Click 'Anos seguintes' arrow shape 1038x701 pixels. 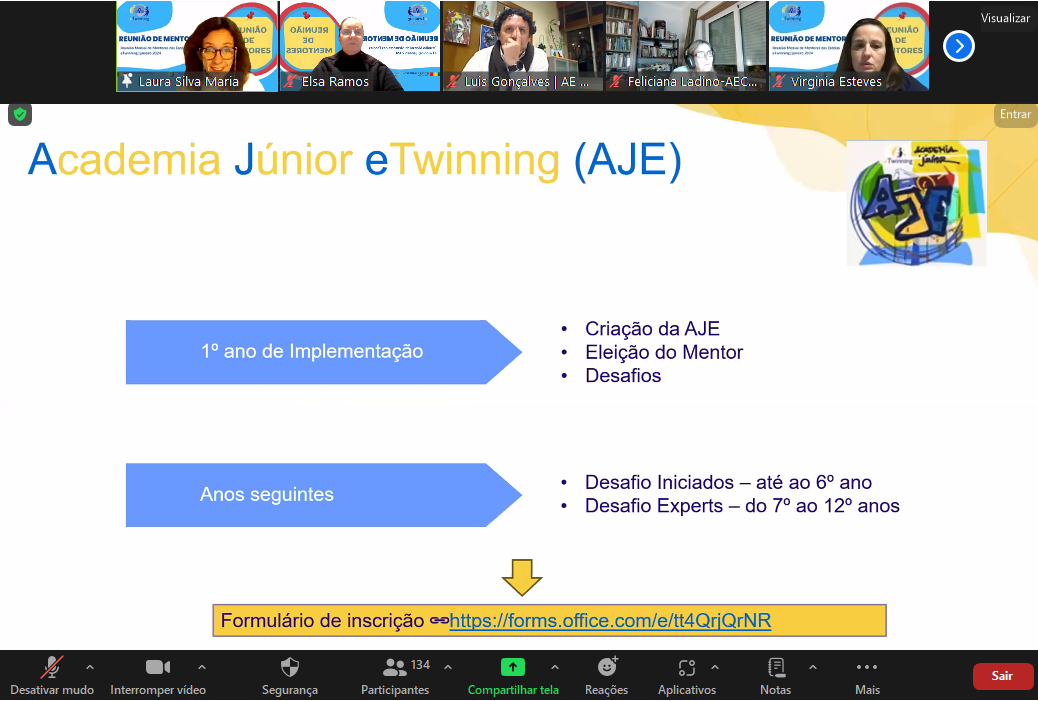(324, 495)
